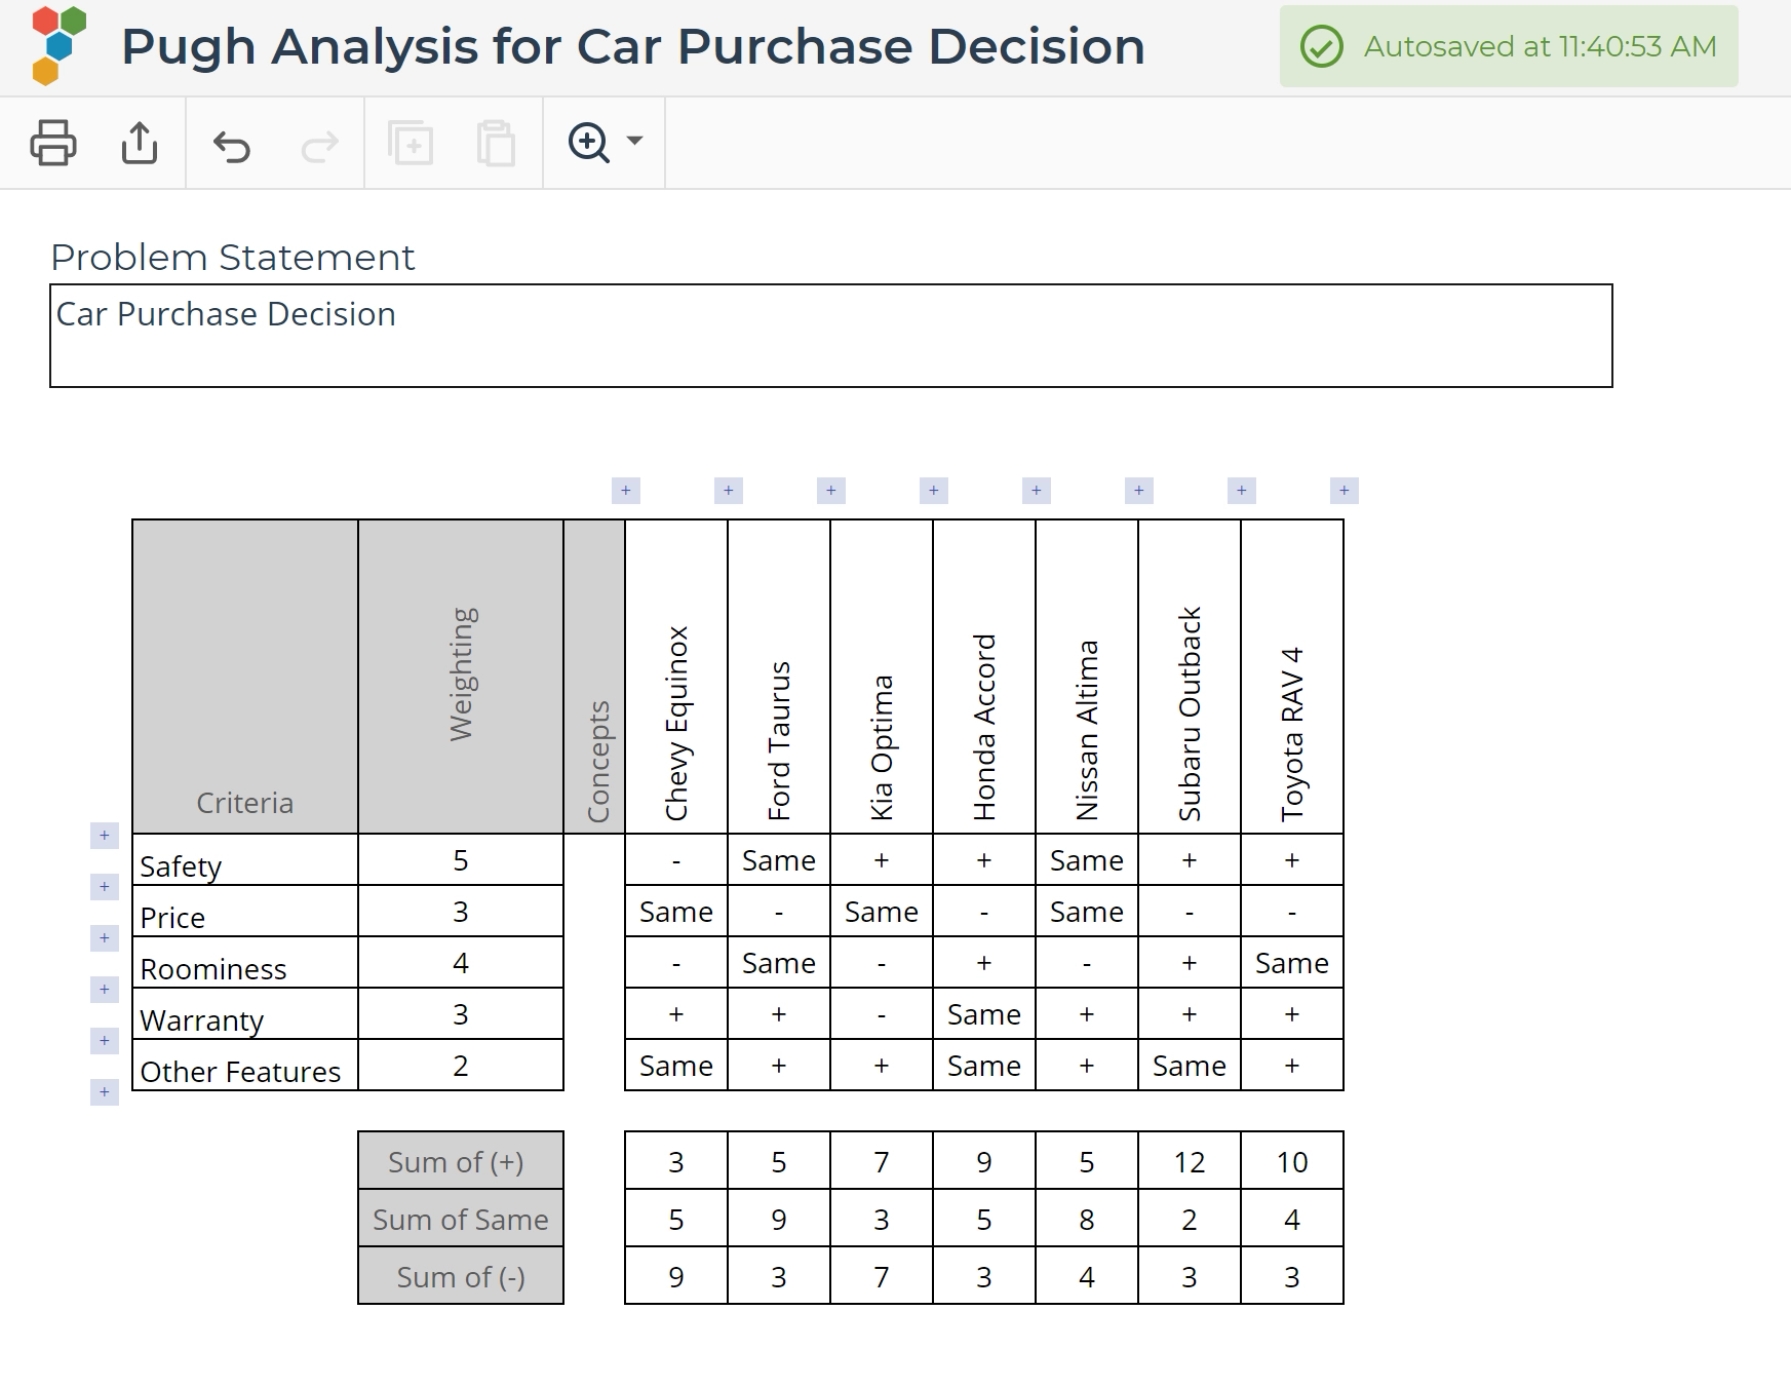
Task: Add concept column before Subaru Outback
Action: click(1139, 490)
